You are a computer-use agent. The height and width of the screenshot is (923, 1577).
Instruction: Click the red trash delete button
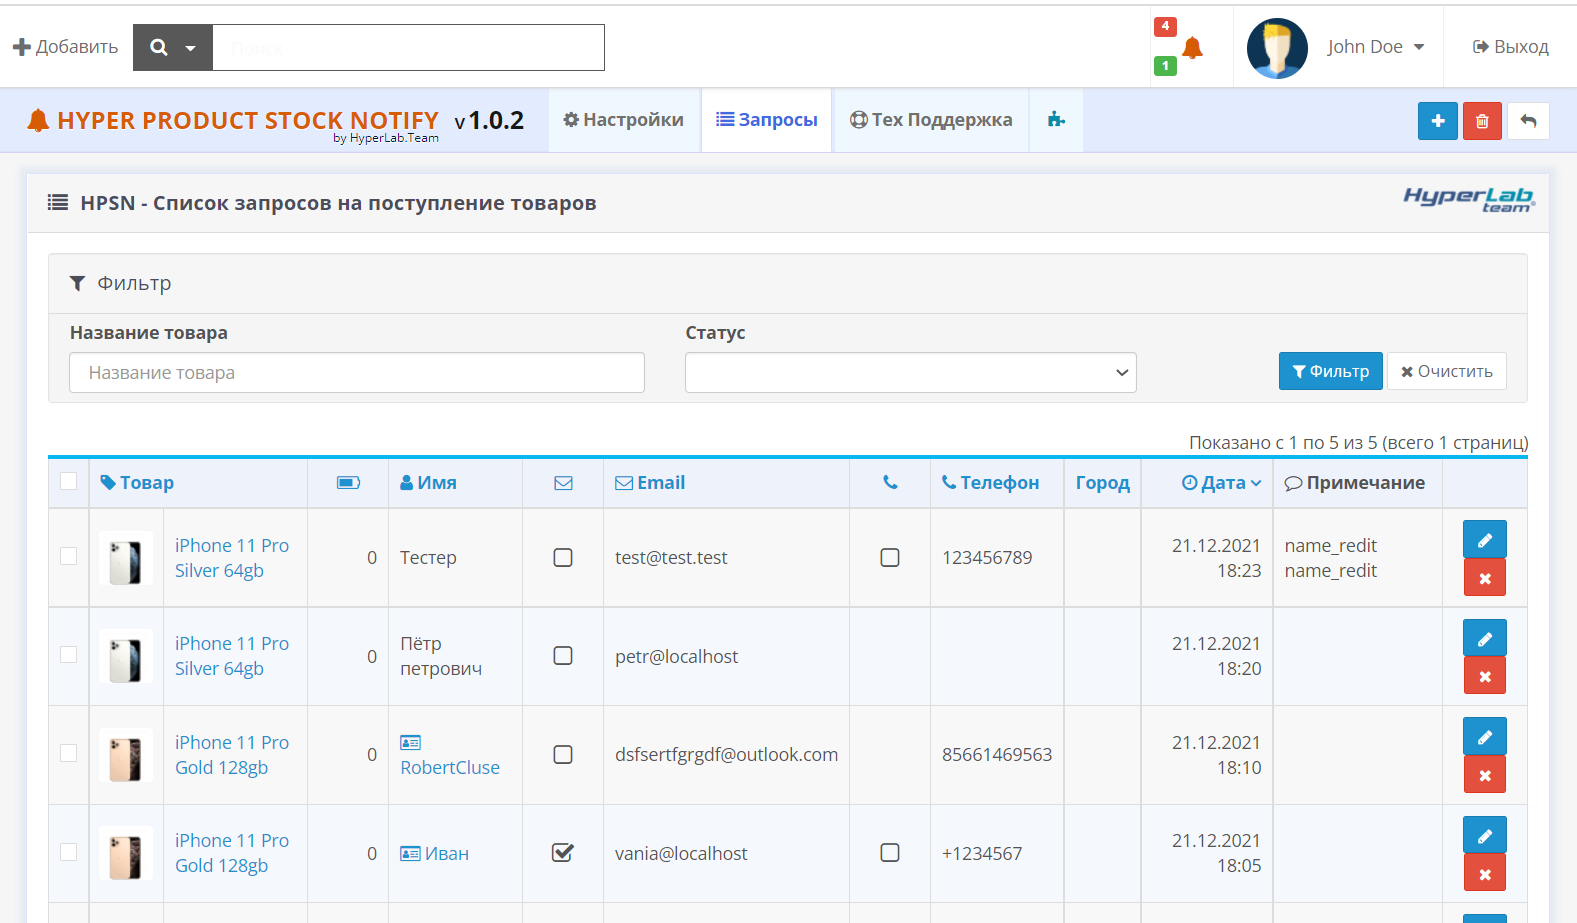[x=1482, y=121]
